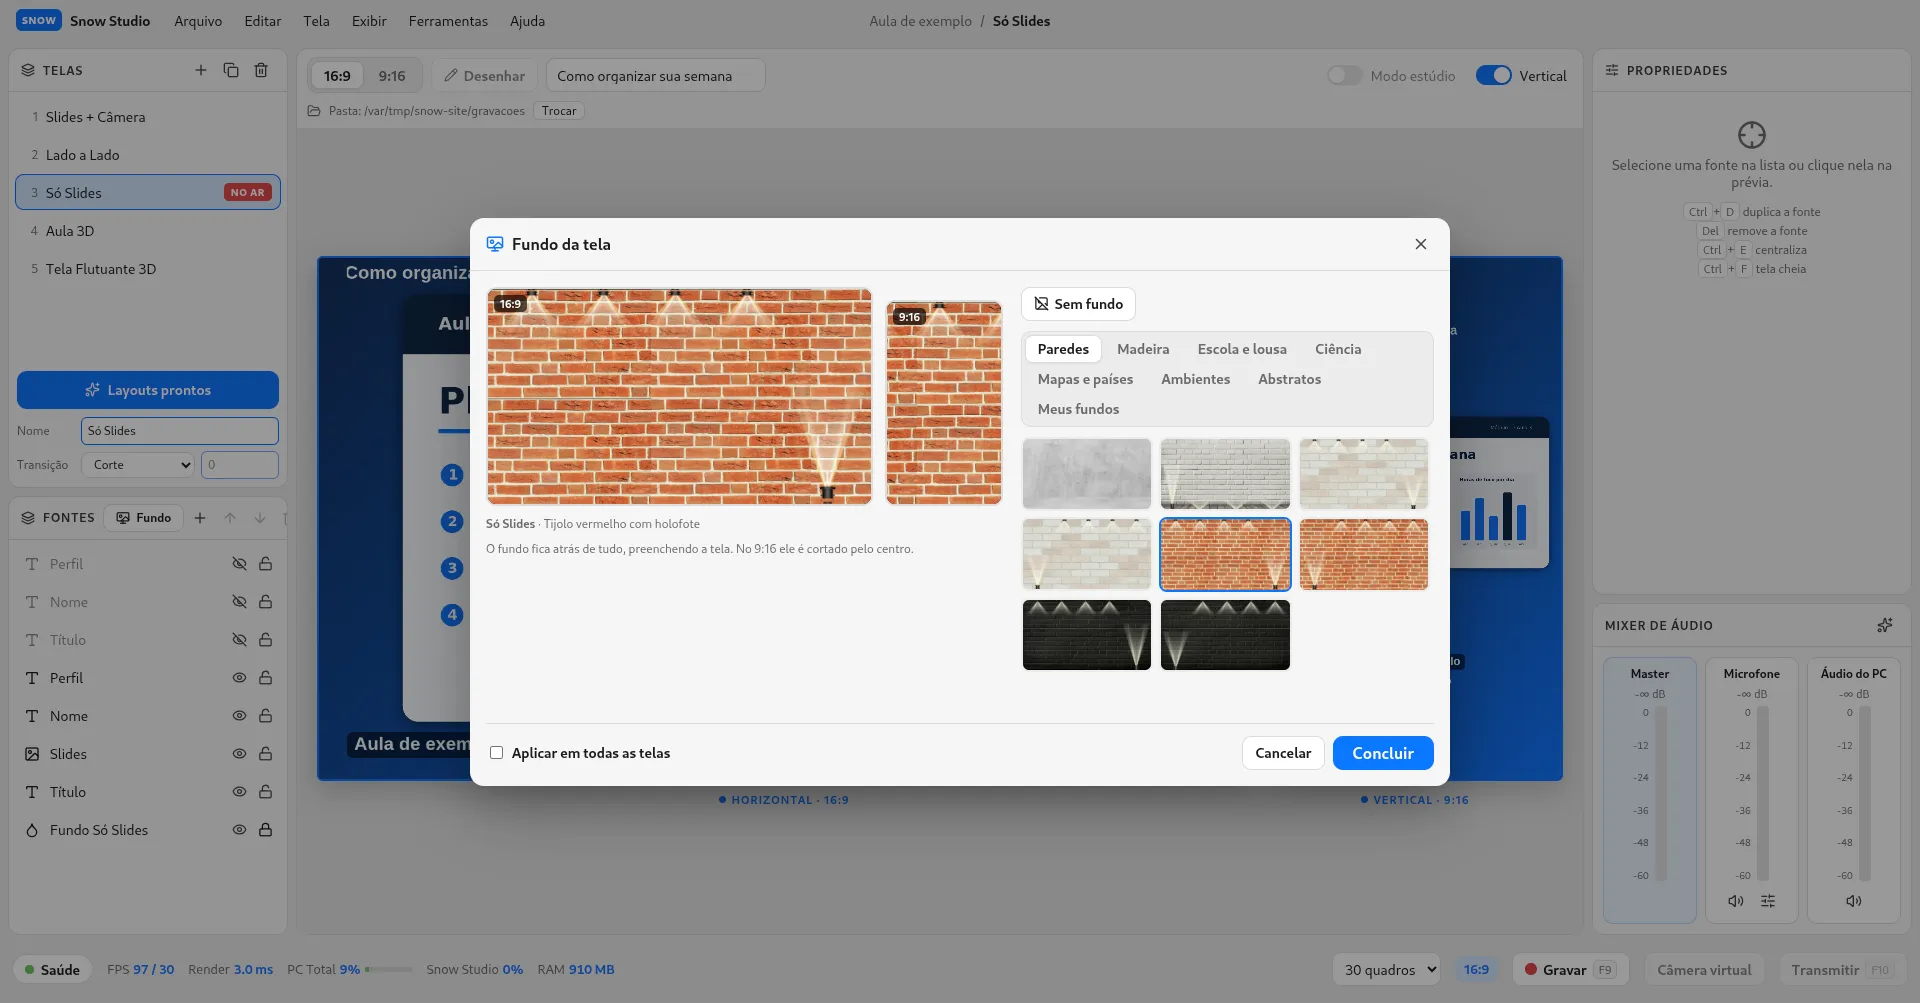Image resolution: width=1920 pixels, height=1003 pixels.
Task: Move the selected fonte up
Action: 230,518
